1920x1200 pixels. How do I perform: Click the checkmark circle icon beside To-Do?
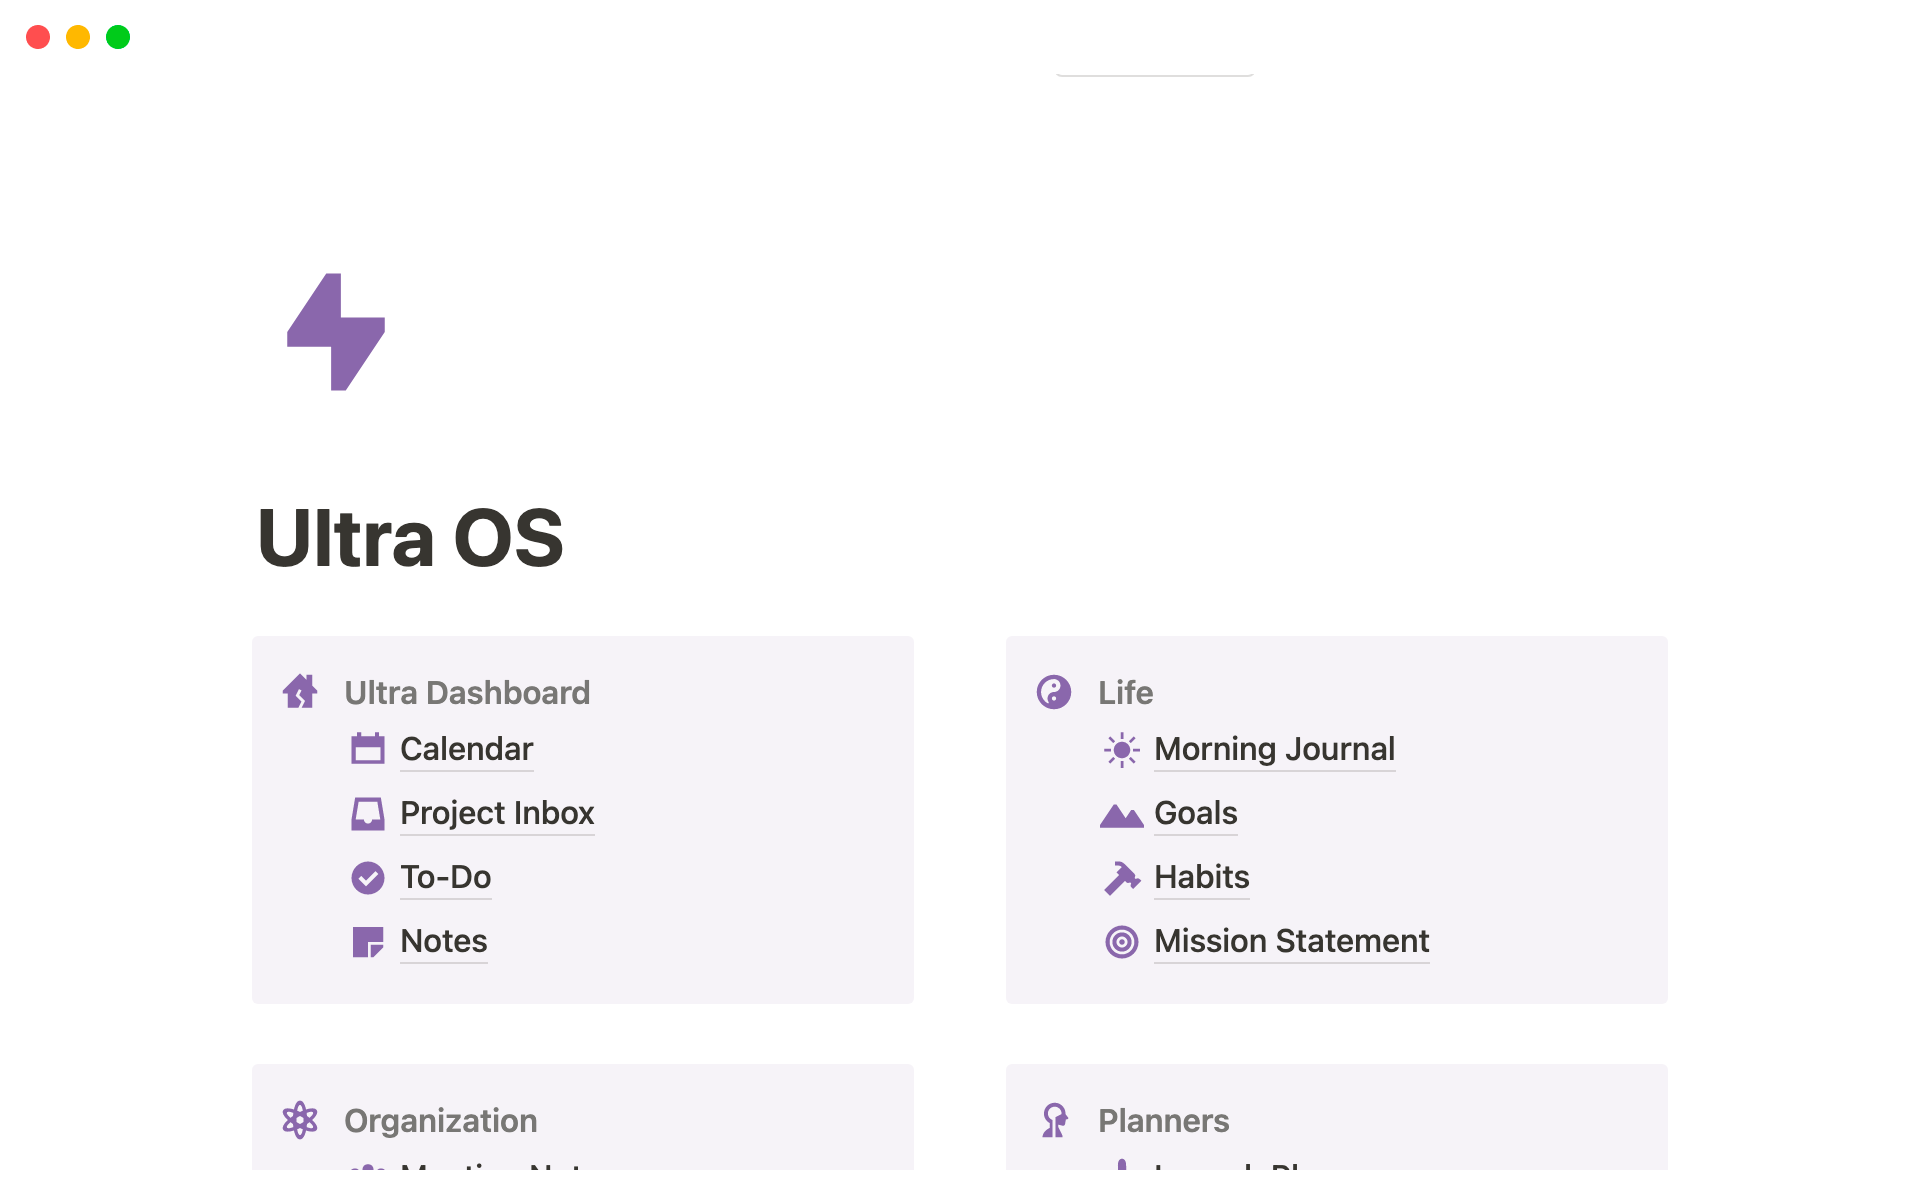(368, 877)
